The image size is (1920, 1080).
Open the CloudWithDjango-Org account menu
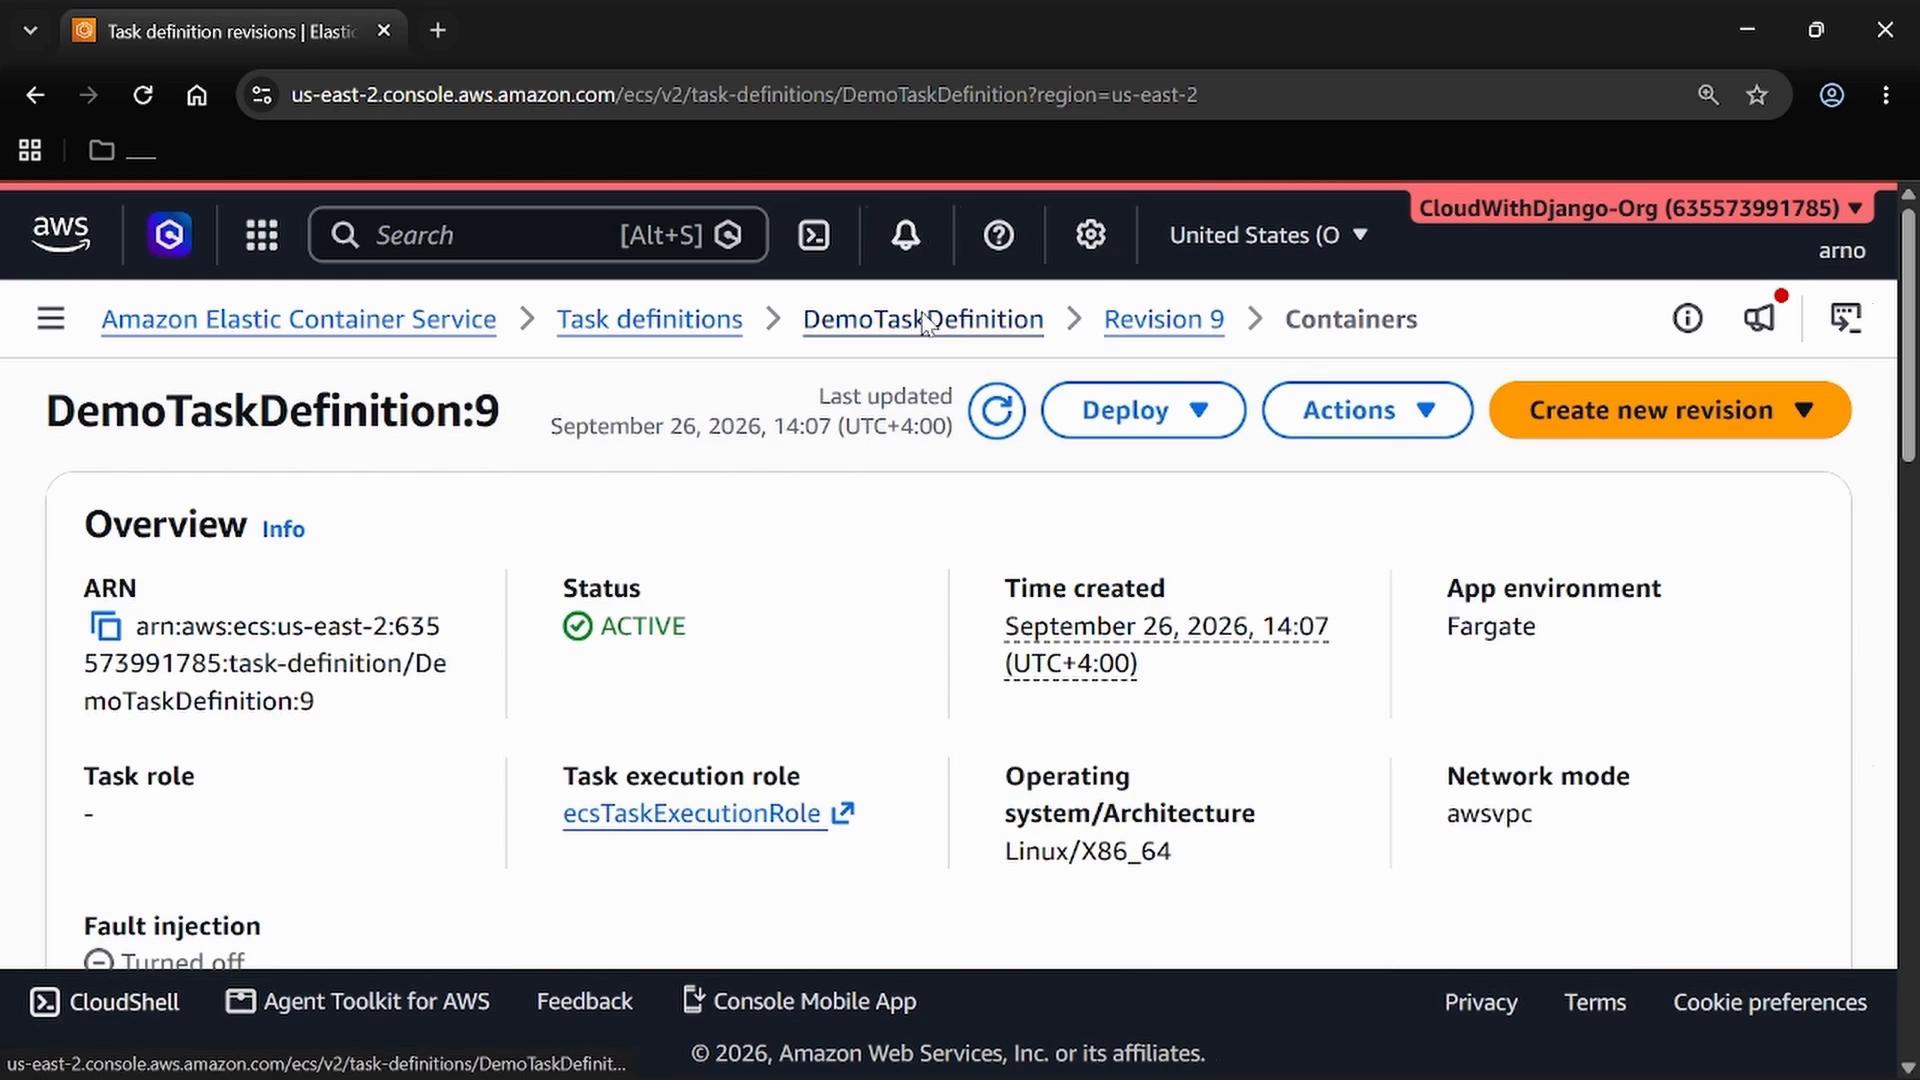1640,208
